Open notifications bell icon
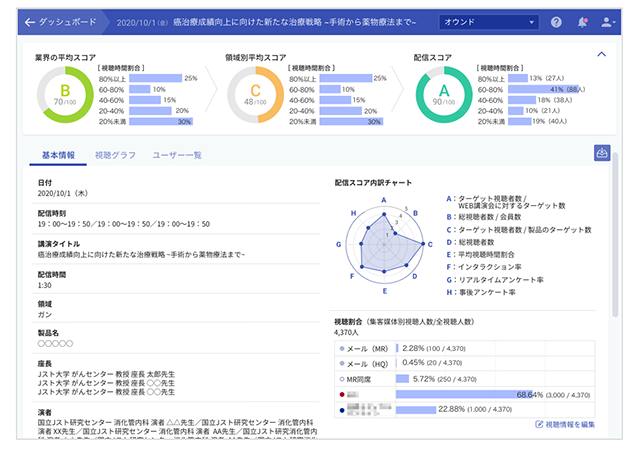 pyautogui.click(x=582, y=22)
